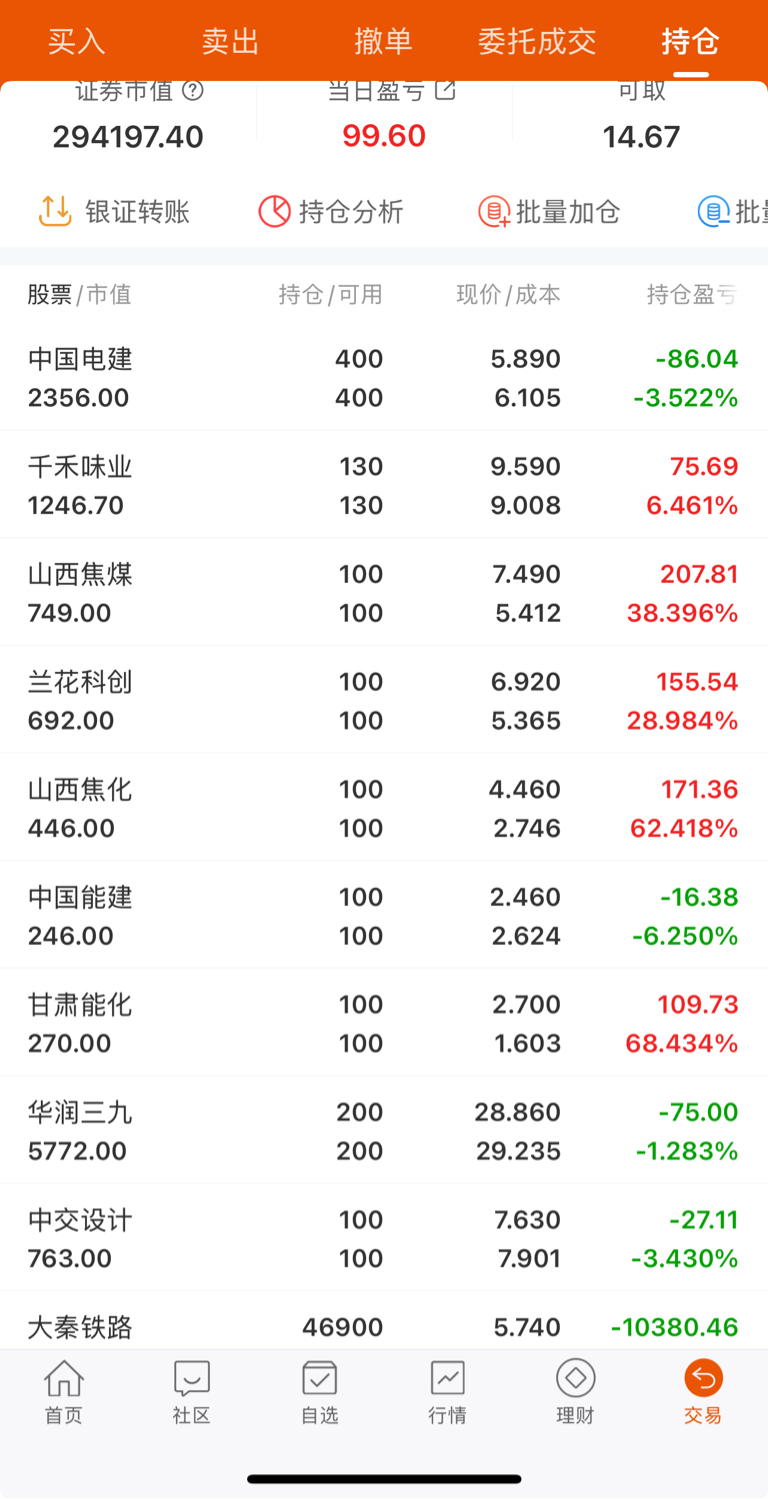Expand the 山西焦煤 holding row
768x1499 pixels.
tap(384, 593)
